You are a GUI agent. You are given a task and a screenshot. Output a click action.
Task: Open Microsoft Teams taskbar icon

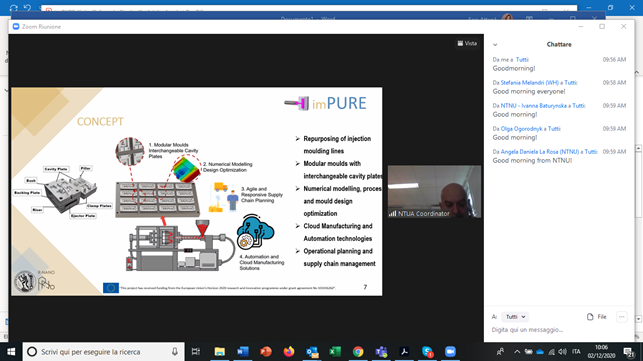tap(381, 352)
